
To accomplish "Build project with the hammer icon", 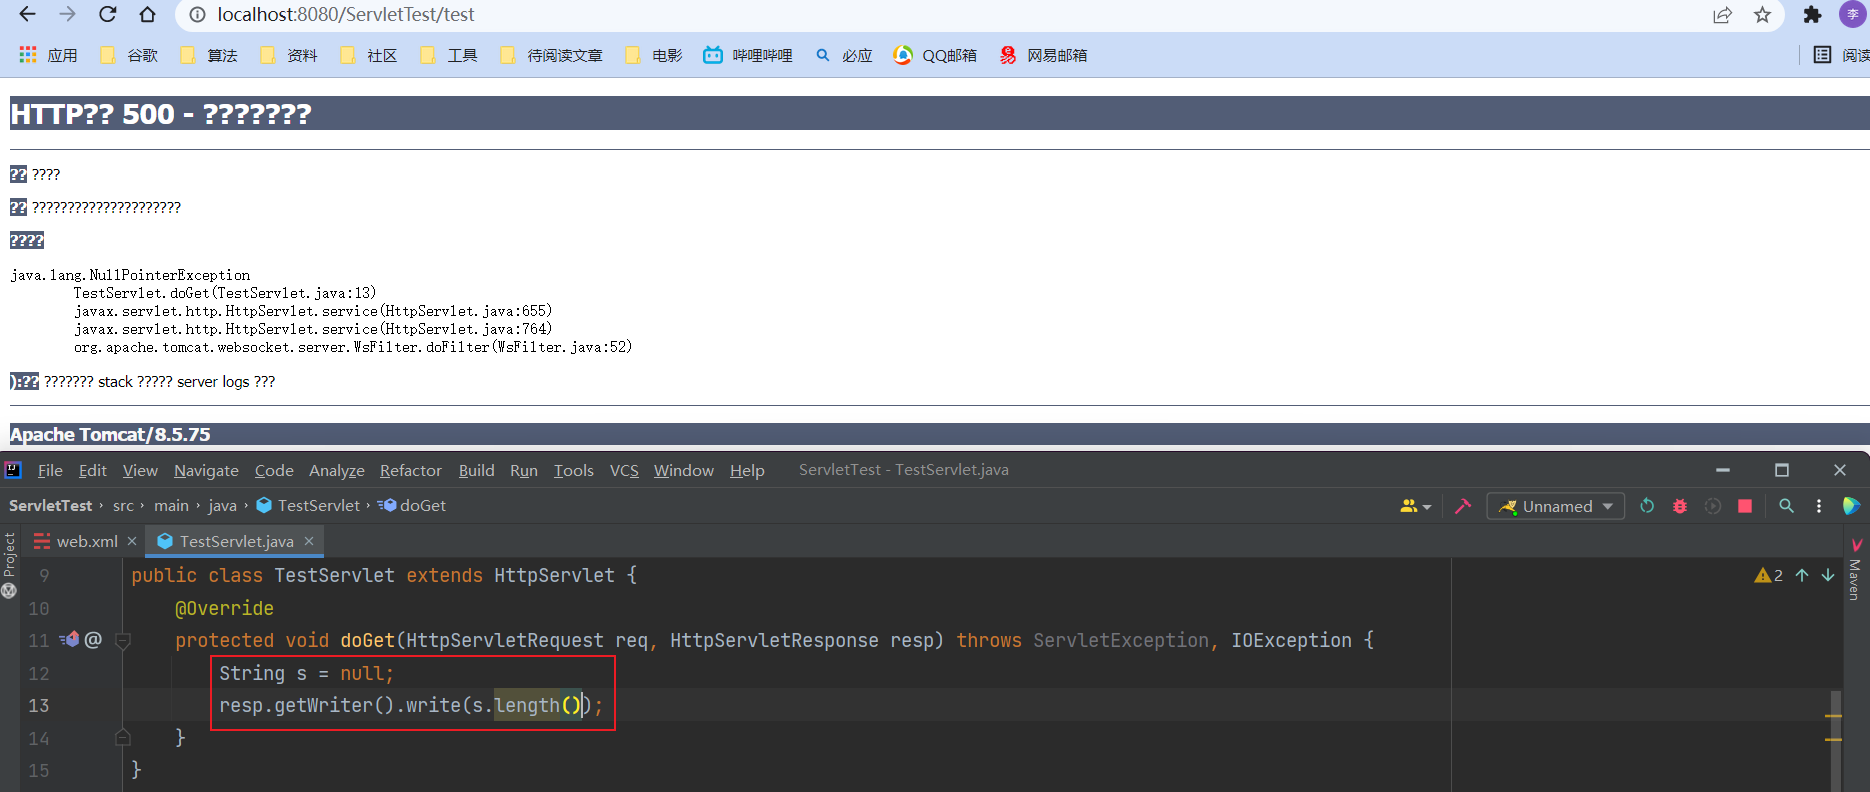I will click(1463, 506).
